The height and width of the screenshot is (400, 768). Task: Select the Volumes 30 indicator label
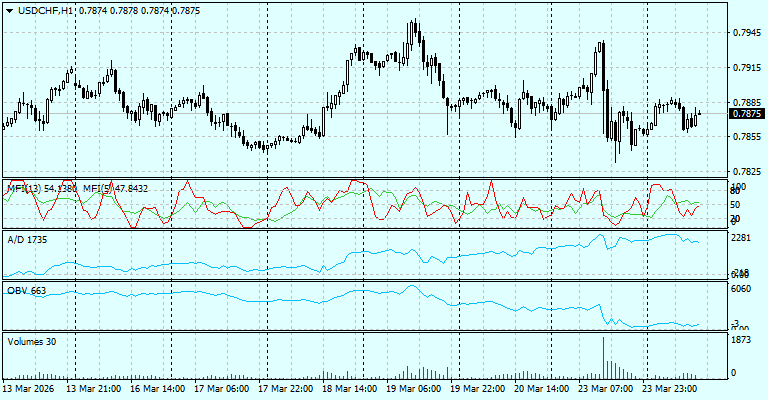[32, 342]
